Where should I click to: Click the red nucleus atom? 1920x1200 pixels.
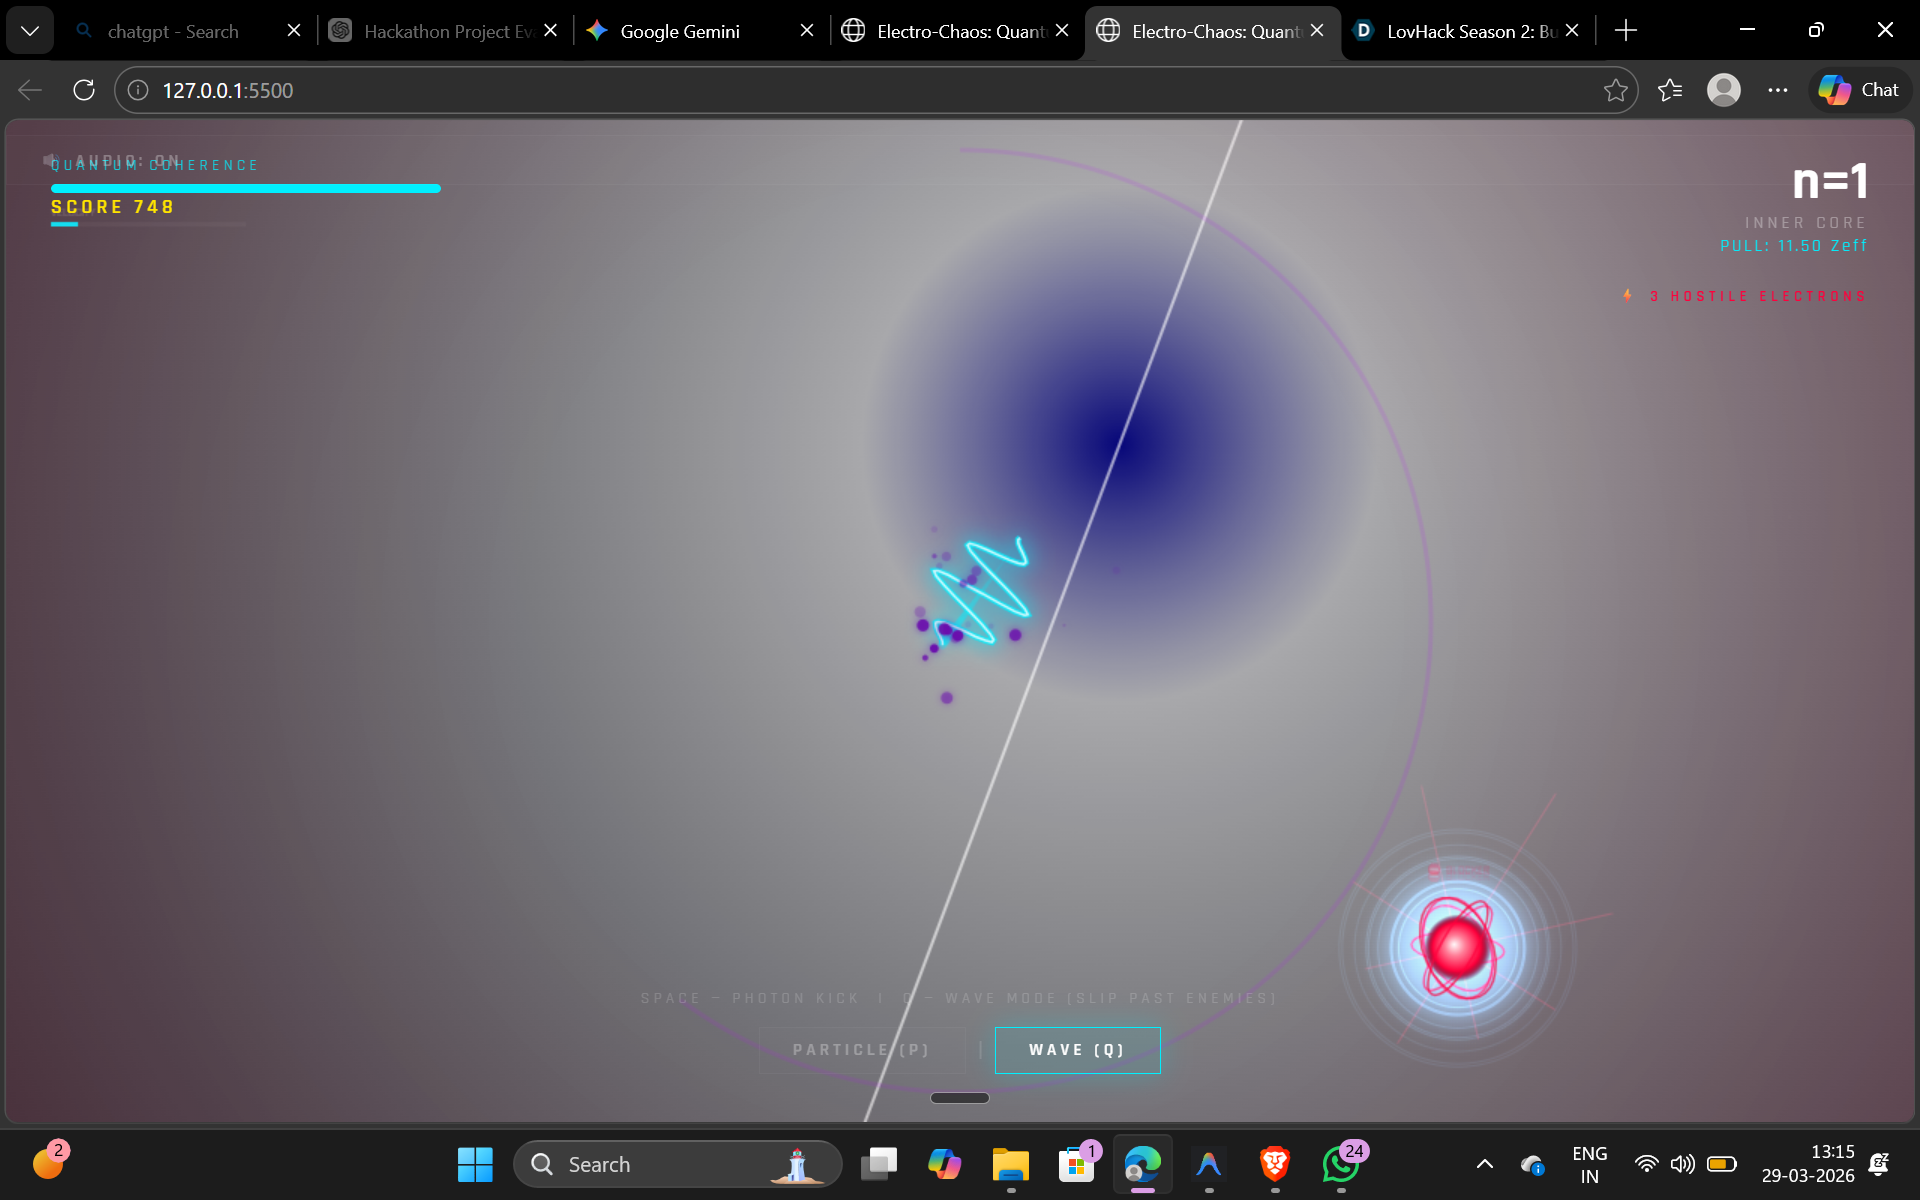pyautogui.click(x=1457, y=947)
